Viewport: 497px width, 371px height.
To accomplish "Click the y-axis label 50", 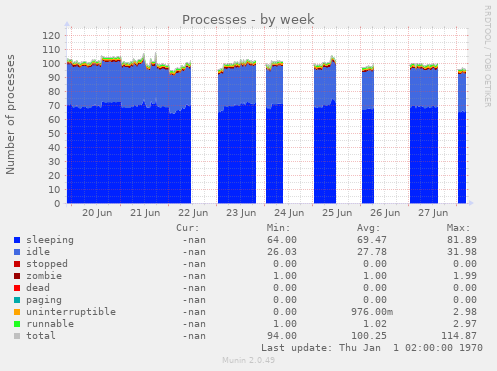I will coord(54,134).
